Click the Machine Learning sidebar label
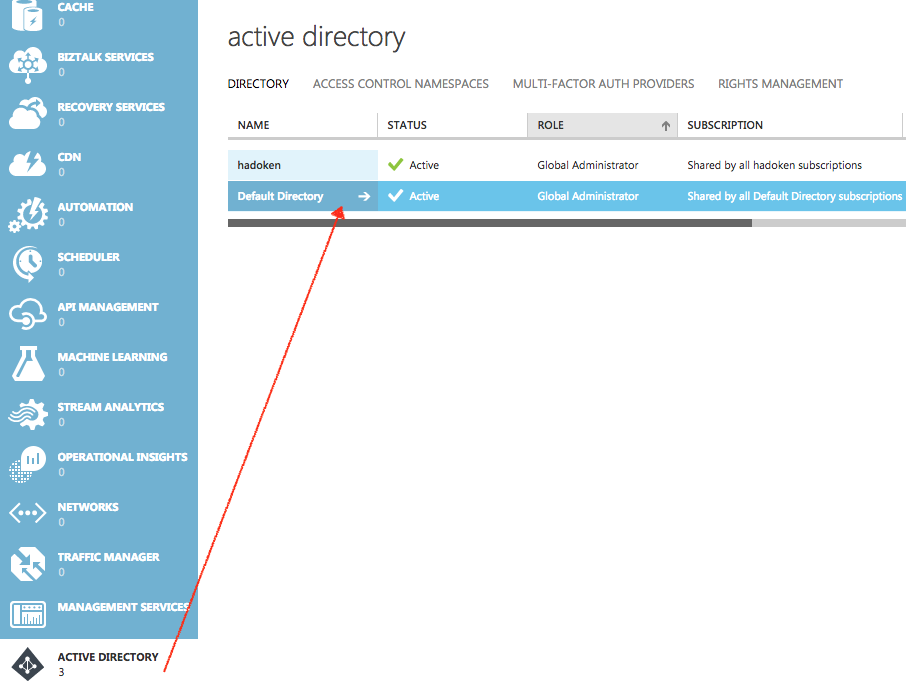Screen dimensions: 906x687 point(113,357)
